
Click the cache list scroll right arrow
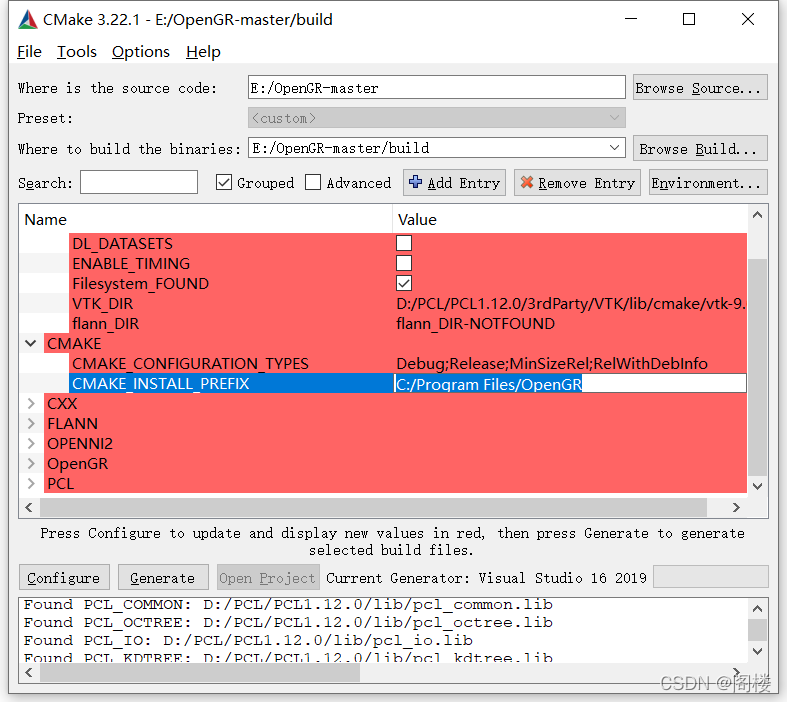pyautogui.click(x=736, y=507)
